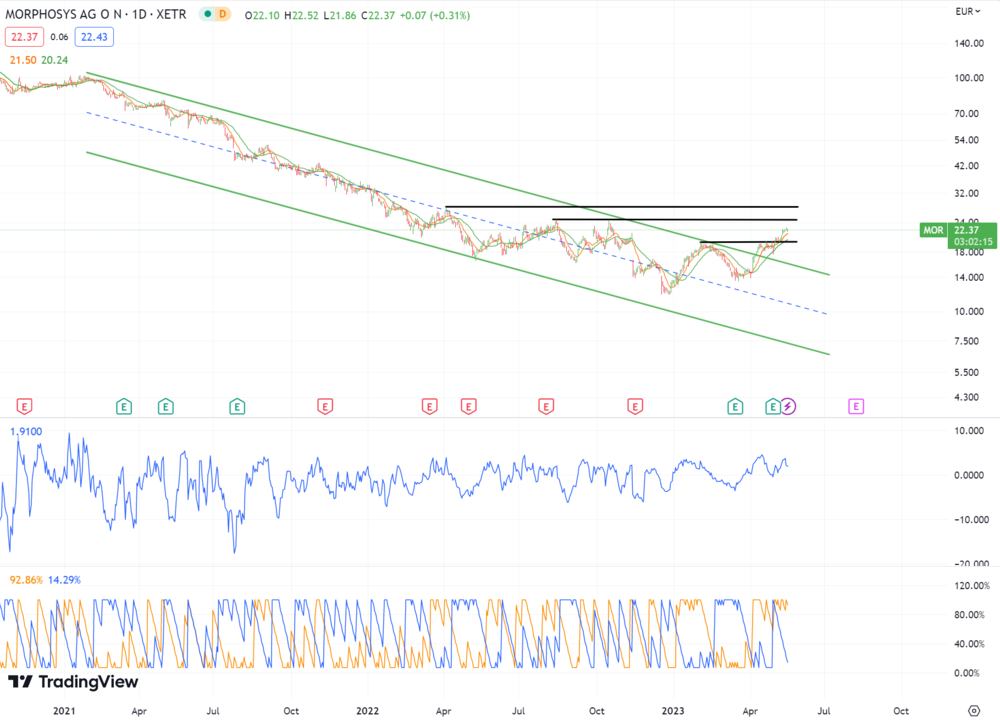Click the L21.86 low price value
The width and height of the screenshot is (1000, 721).
point(340,15)
